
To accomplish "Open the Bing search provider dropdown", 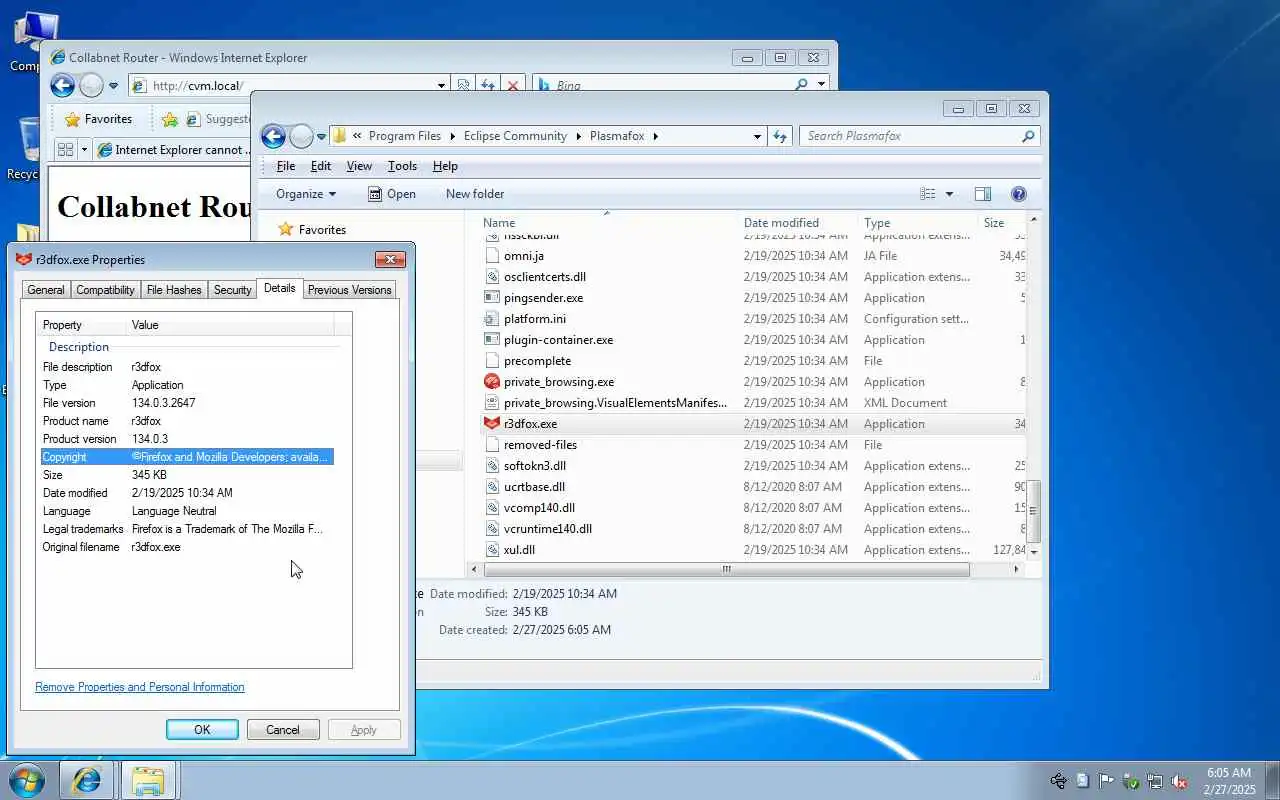I will pyautogui.click(x=821, y=86).
